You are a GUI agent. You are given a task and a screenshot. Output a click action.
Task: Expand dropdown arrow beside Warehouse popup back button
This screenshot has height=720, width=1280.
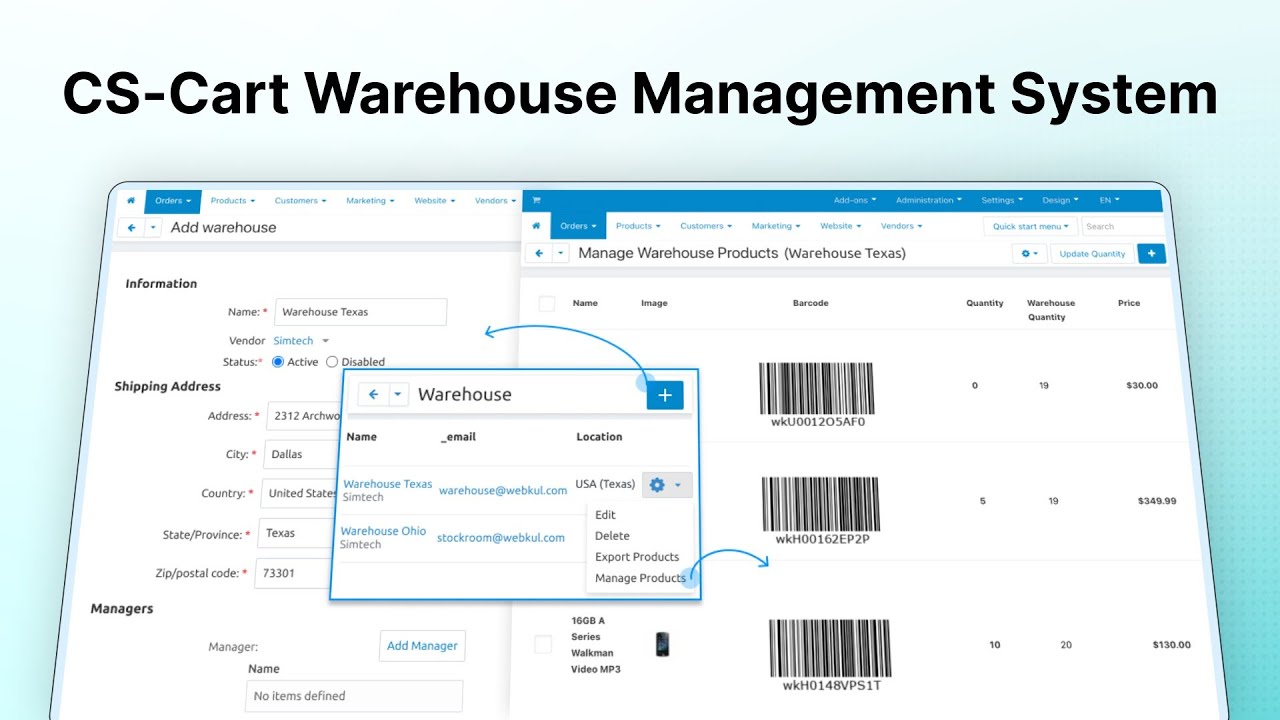tap(398, 394)
